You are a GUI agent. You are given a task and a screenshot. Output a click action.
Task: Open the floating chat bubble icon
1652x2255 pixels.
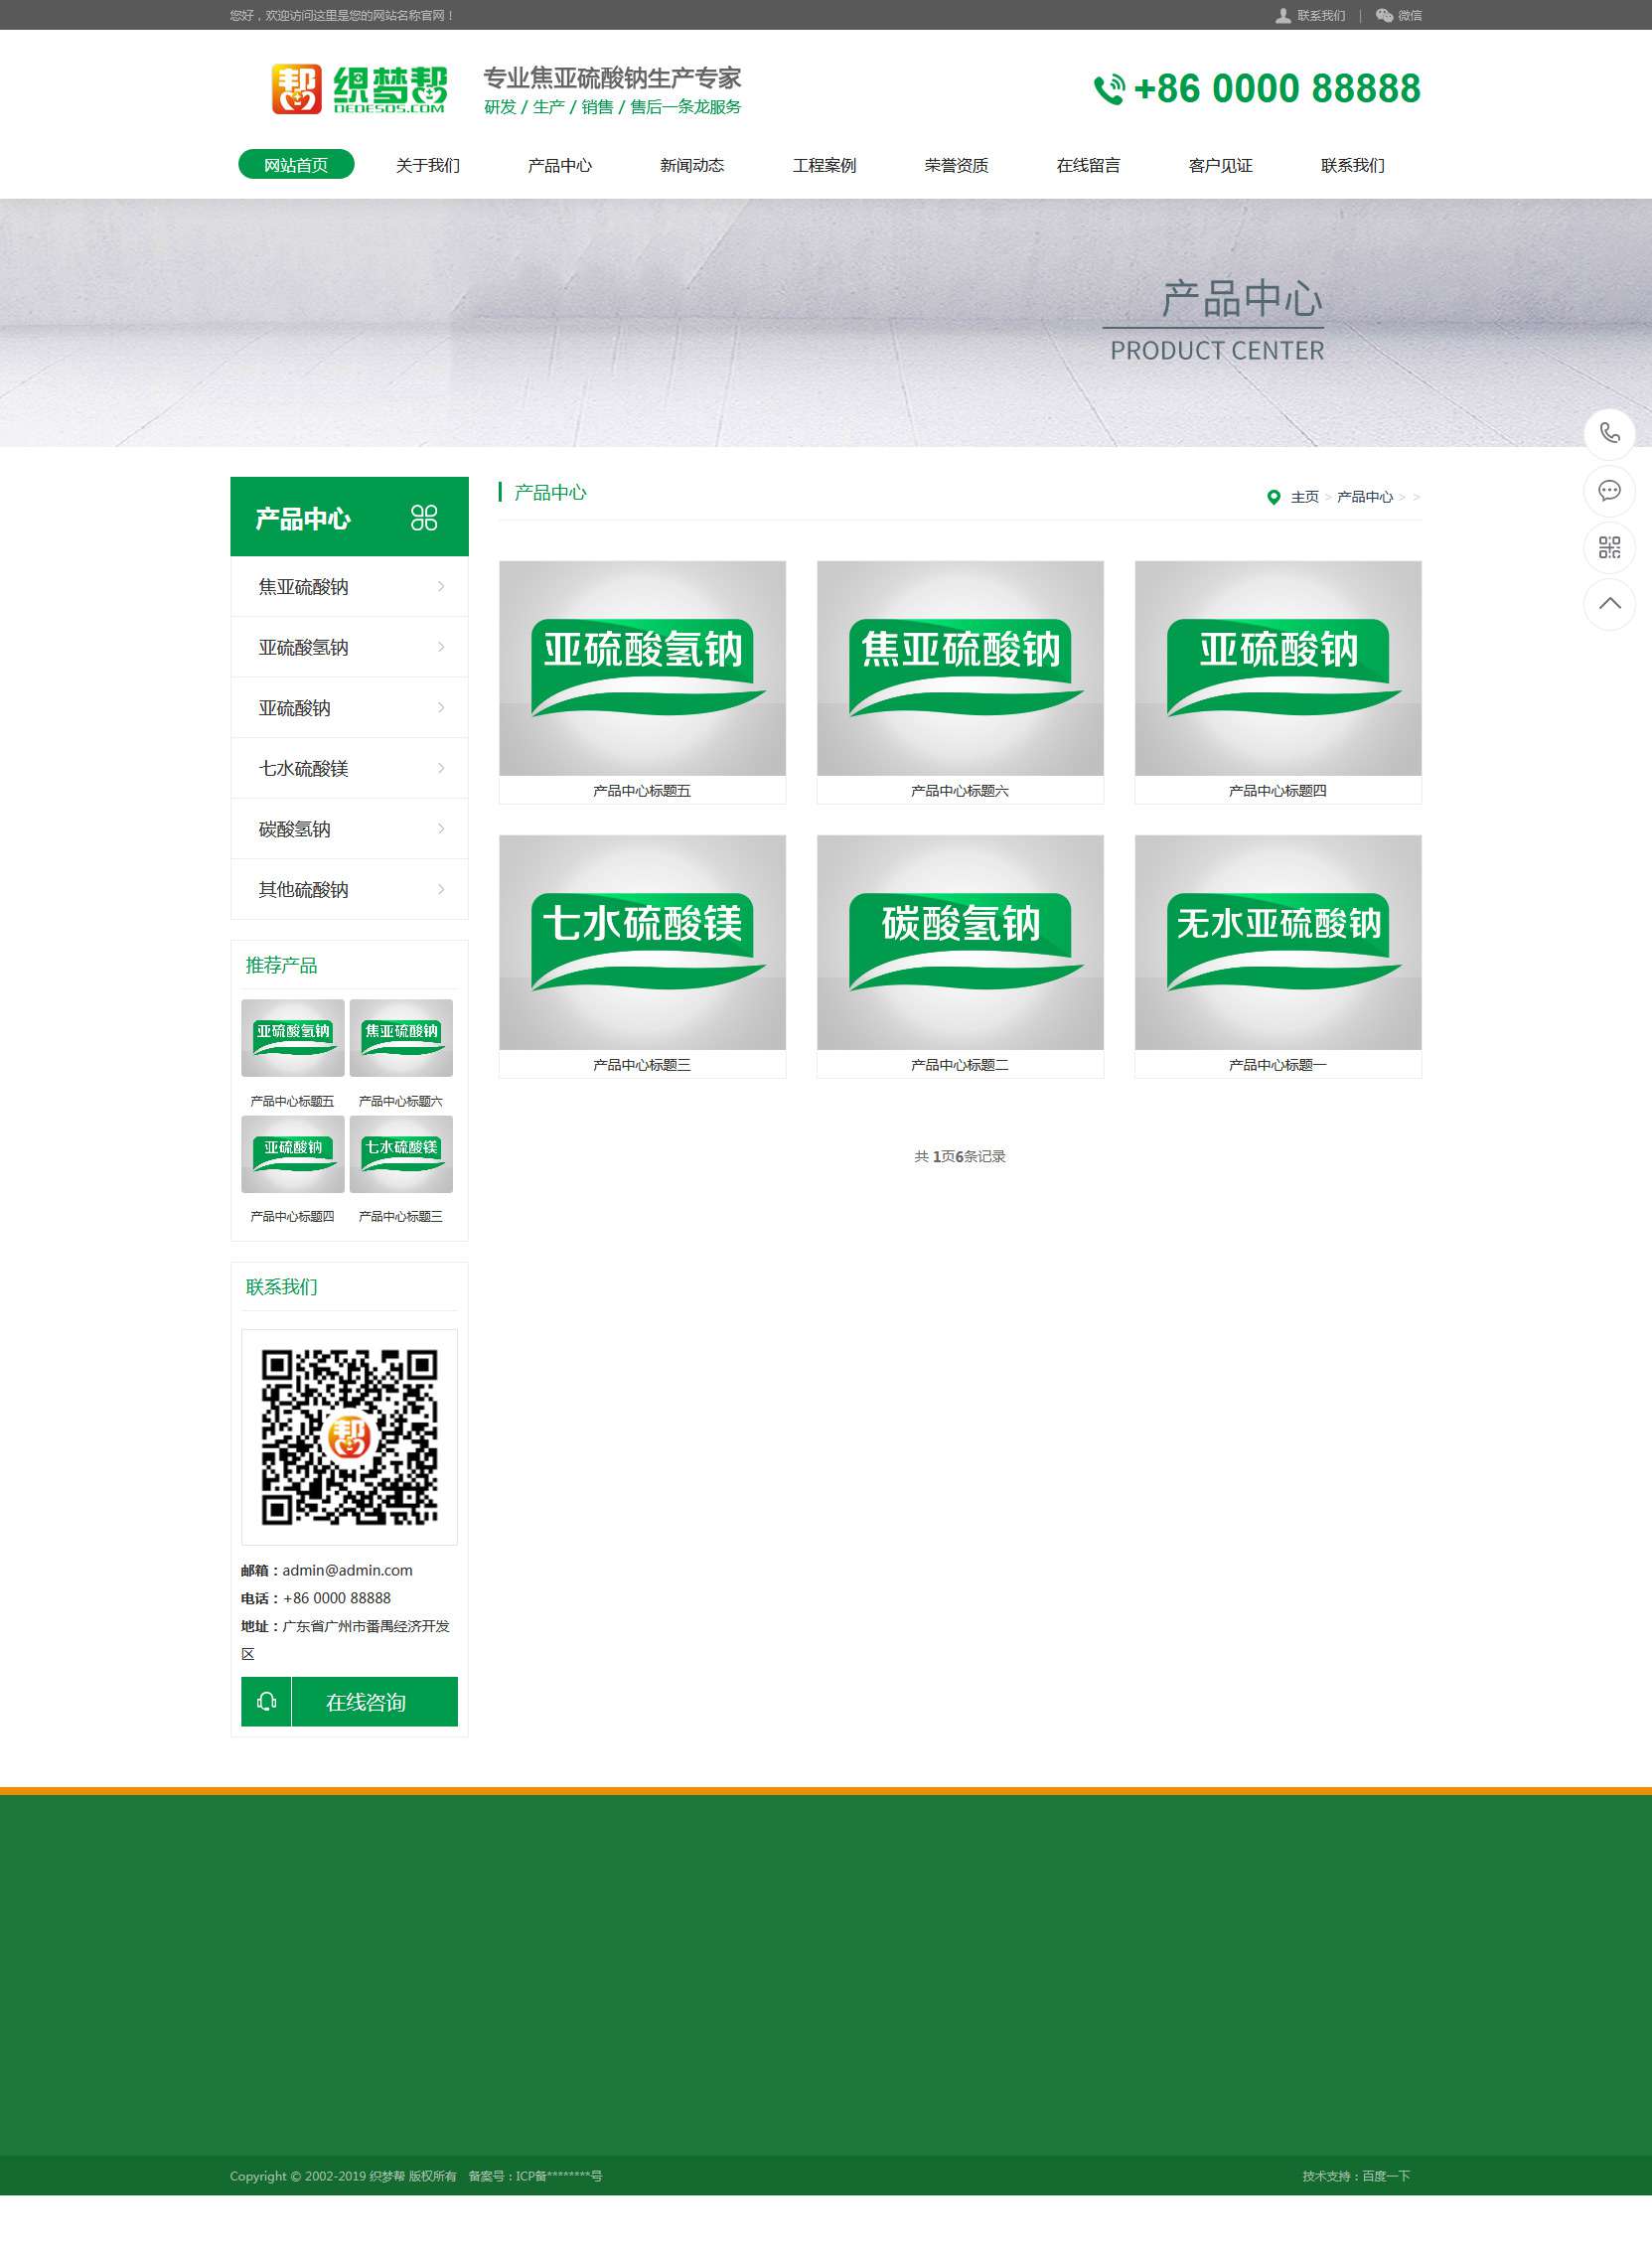(1609, 490)
